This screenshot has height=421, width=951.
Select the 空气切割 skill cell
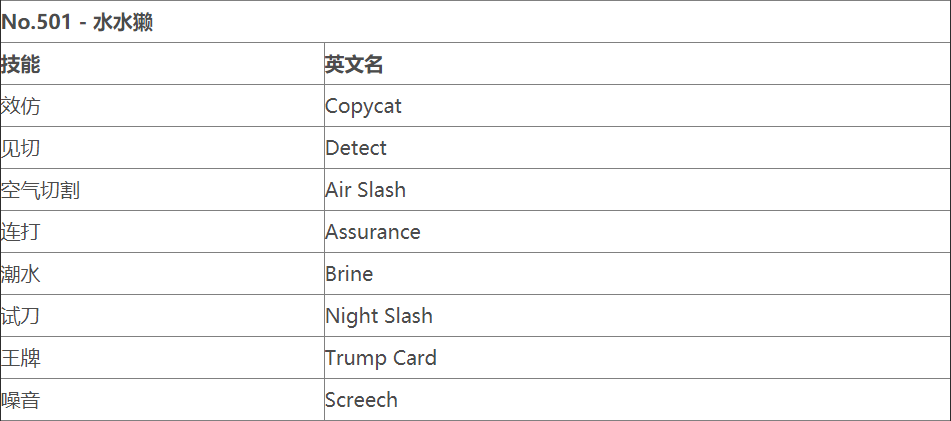pyautogui.click(x=40, y=190)
